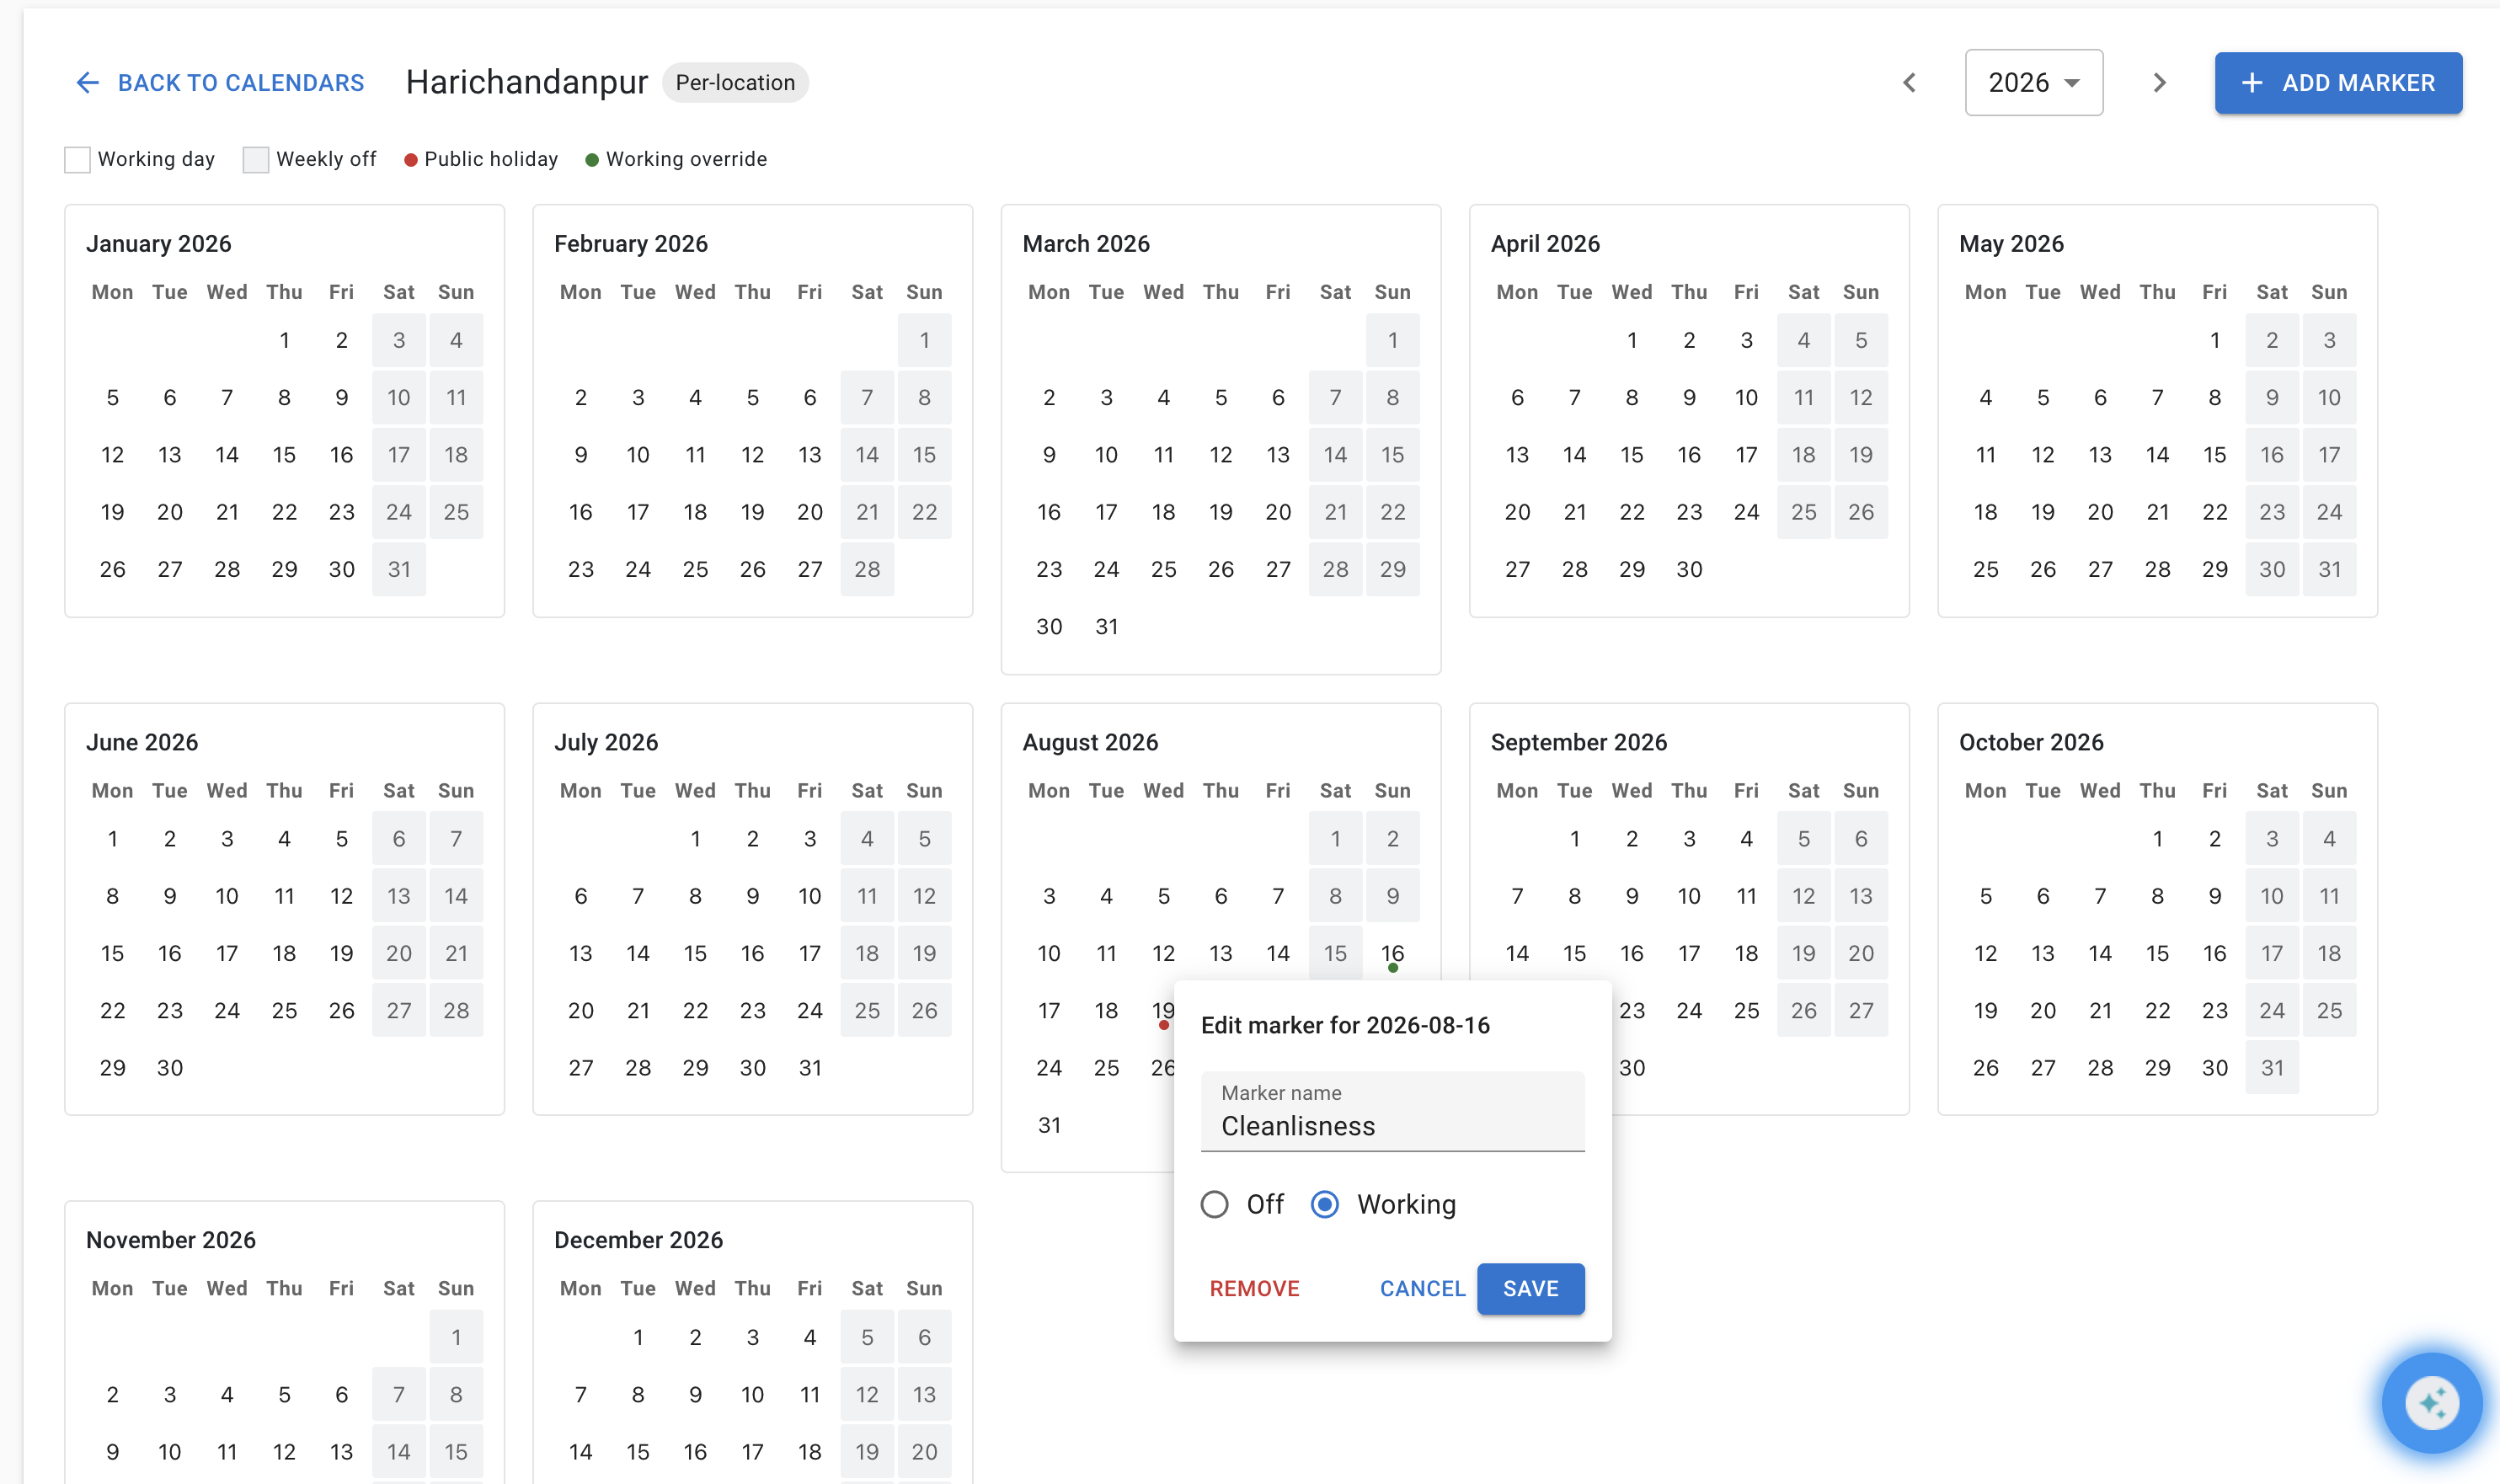The height and width of the screenshot is (1484, 2500).
Task: Click March 31 date
Action: coord(1106,627)
